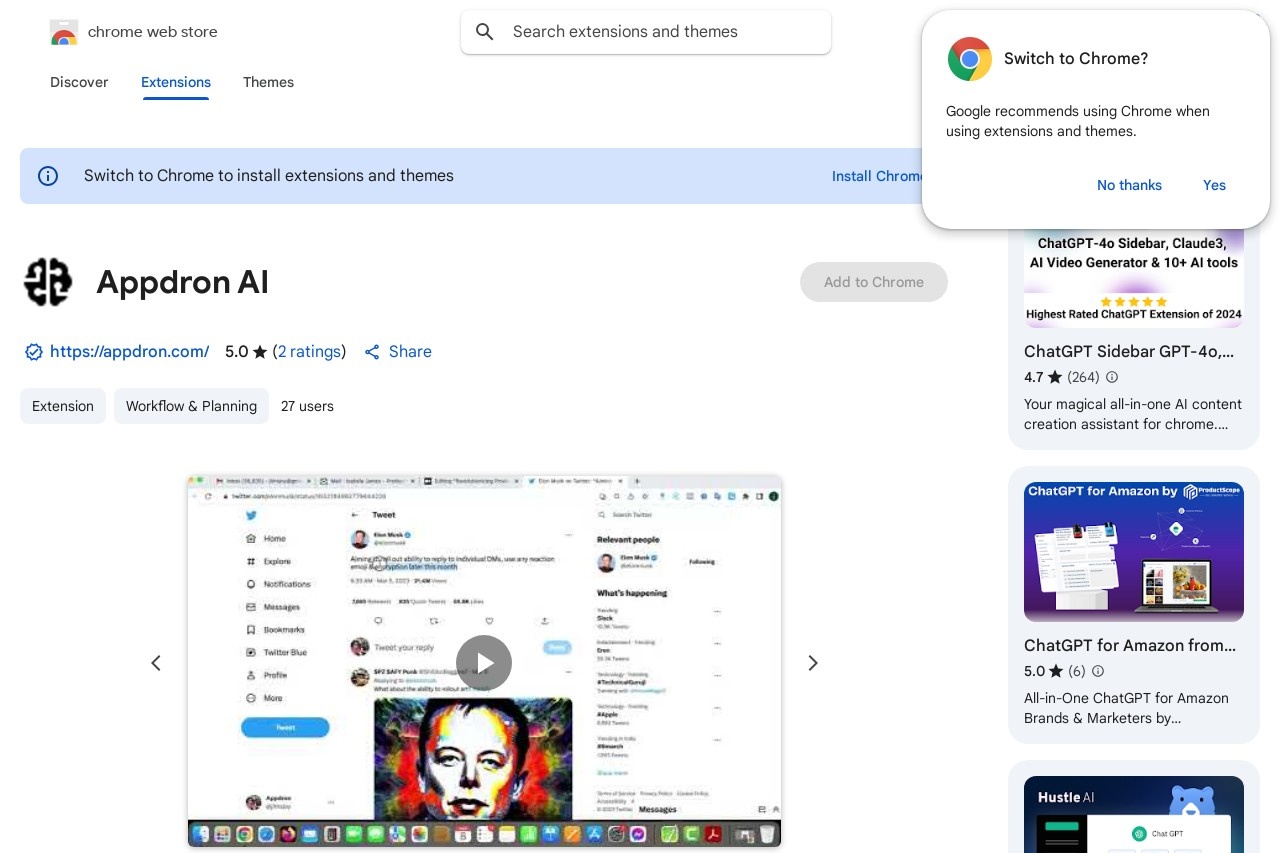Show the next screenshot with the right arrow
Viewport: 1280px width, 853px height.
[x=813, y=663]
